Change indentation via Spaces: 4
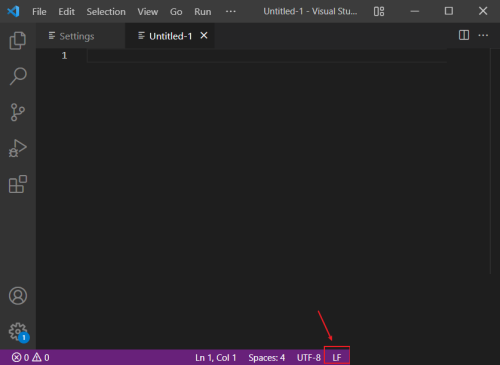The width and height of the screenshot is (500, 365). [267, 358]
